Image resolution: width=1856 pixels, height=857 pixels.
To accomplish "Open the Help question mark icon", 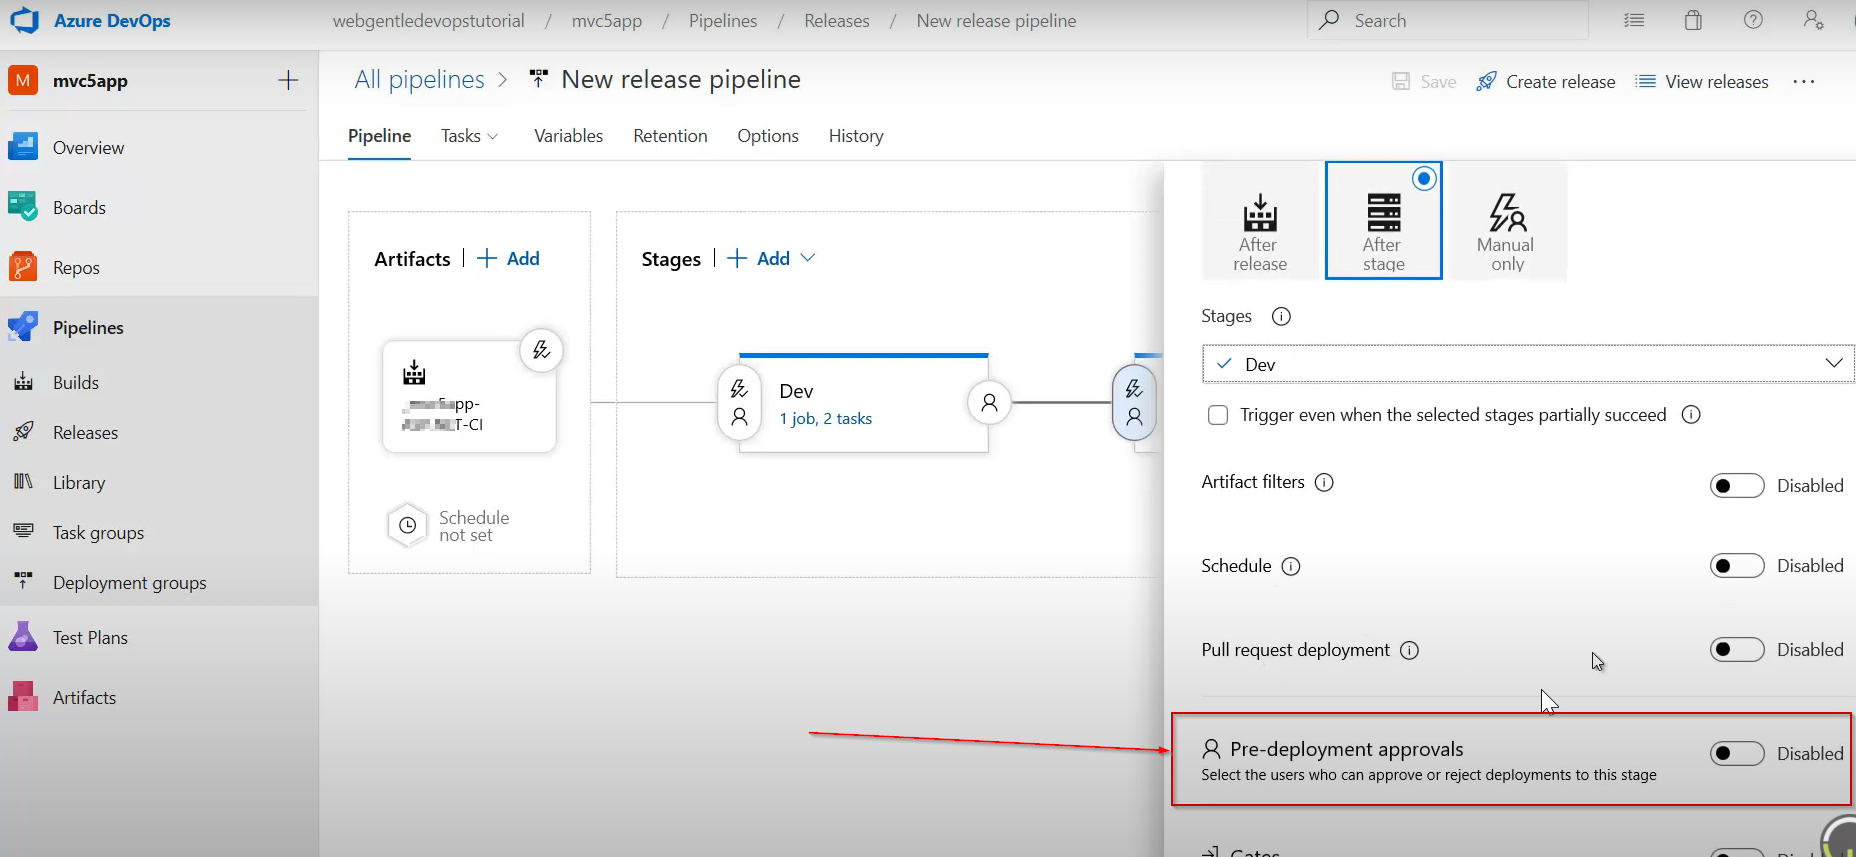I will click(1753, 20).
